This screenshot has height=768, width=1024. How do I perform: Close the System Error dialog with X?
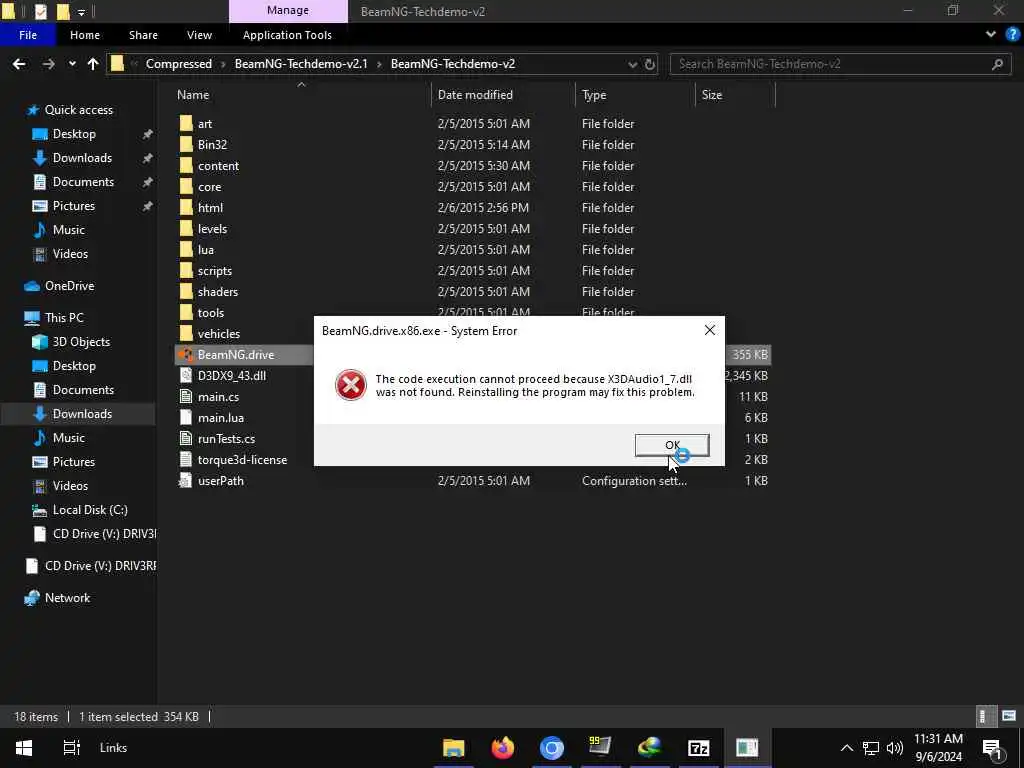pyautogui.click(x=710, y=330)
